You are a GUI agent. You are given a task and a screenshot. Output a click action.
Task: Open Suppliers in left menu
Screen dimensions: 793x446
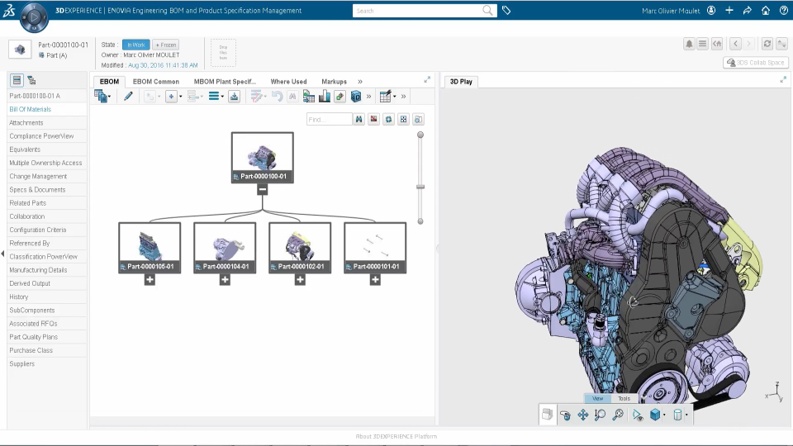click(x=22, y=364)
